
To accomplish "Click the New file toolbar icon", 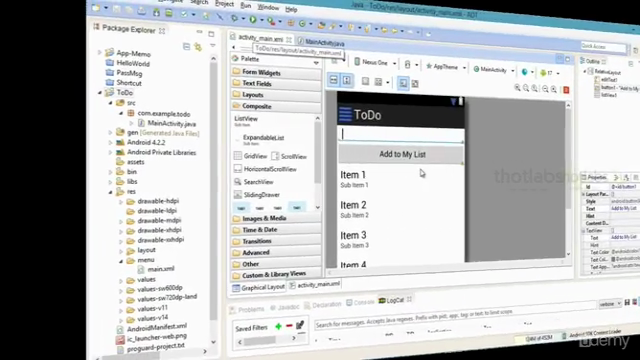I will (x=96, y=7).
